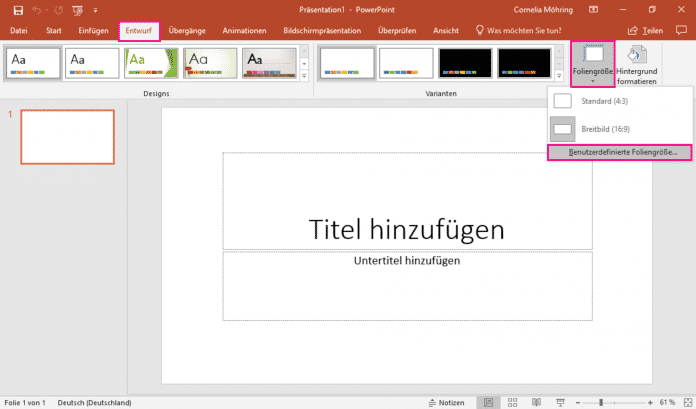Open Hintergrund formatieren tool
Viewport: 696px width, 409px height.
(x=636, y=62)
